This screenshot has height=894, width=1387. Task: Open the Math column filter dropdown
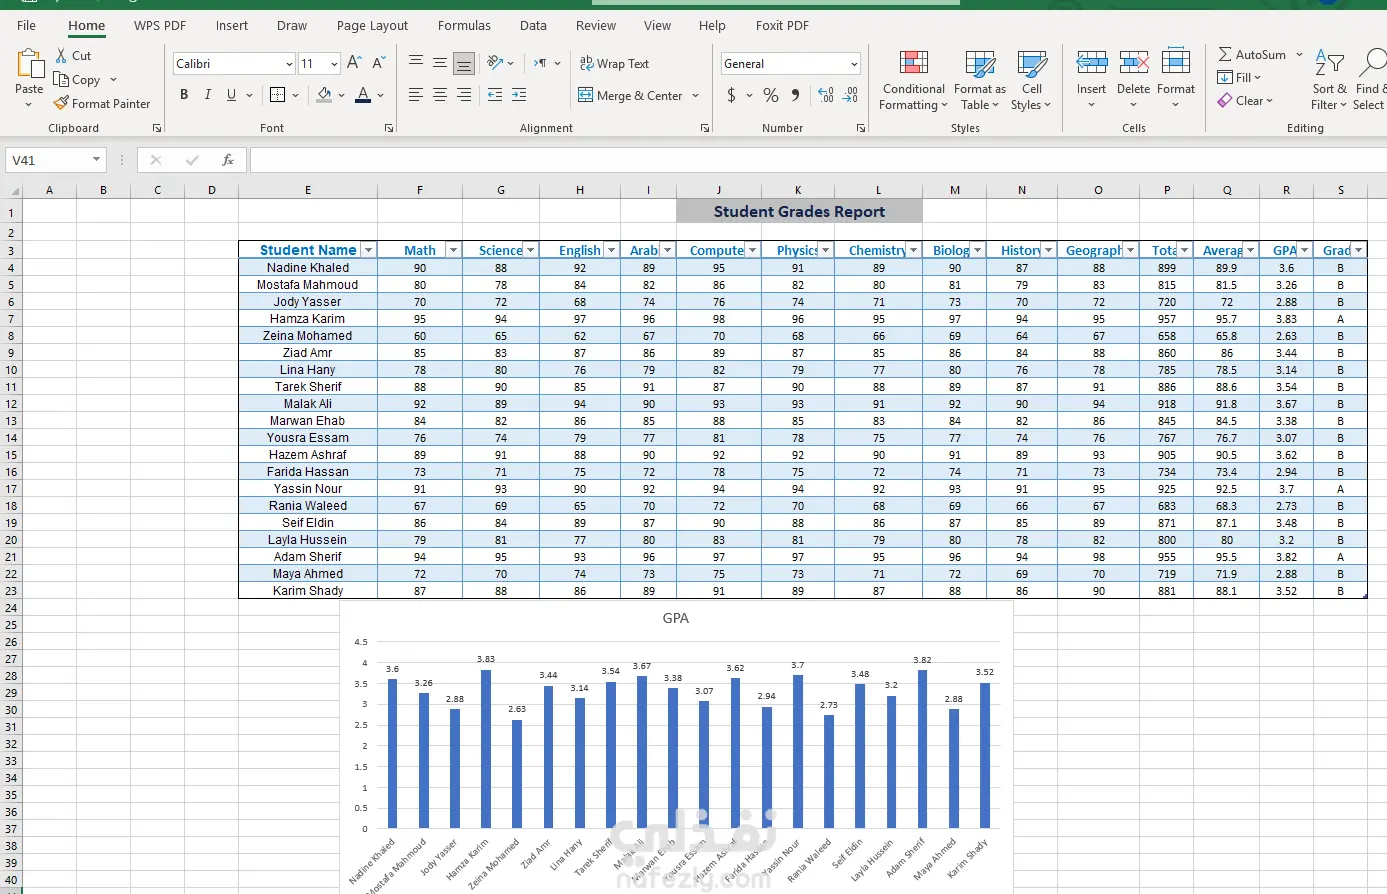coord(453,250)
